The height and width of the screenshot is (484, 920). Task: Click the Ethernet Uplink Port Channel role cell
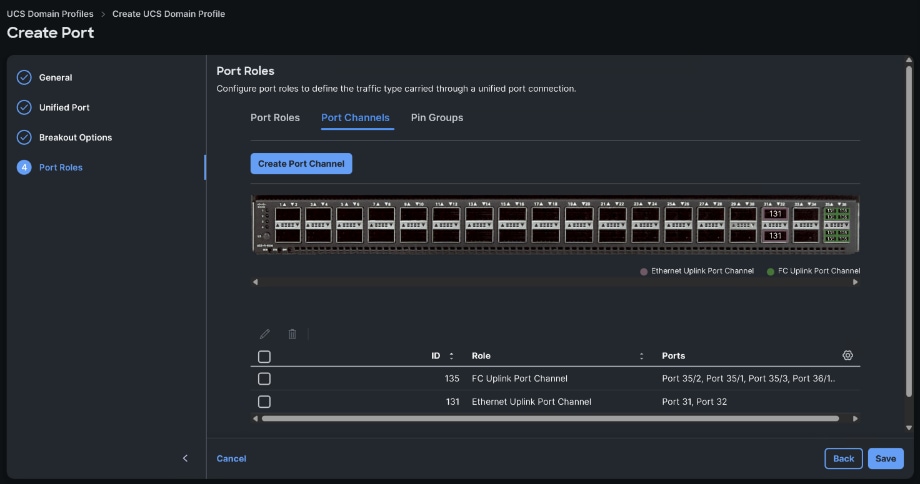tap(532, 401)
